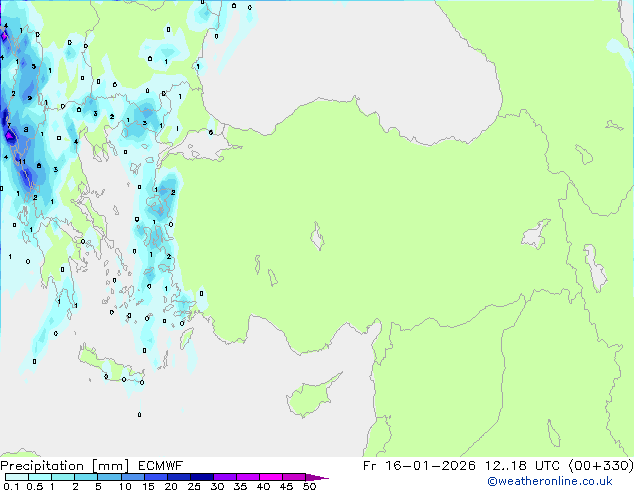634x490 pixels.
Task: Choose the 30–35 mm purple legend swatch
Action: [225, 477]
